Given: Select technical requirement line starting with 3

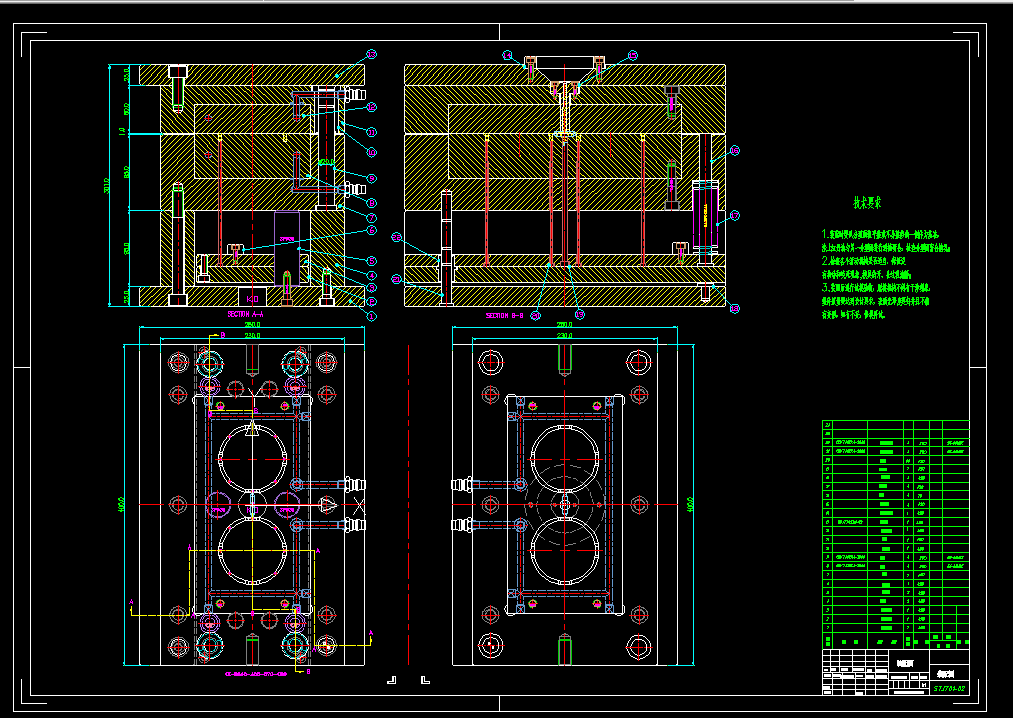Looking at the screenshot, I should coord(875,288).
